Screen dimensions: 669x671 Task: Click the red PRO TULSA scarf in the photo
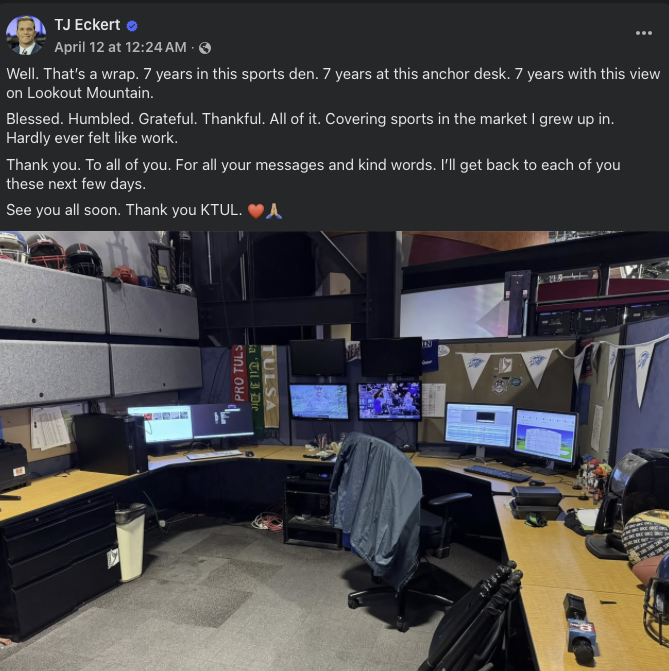(239, 373)
